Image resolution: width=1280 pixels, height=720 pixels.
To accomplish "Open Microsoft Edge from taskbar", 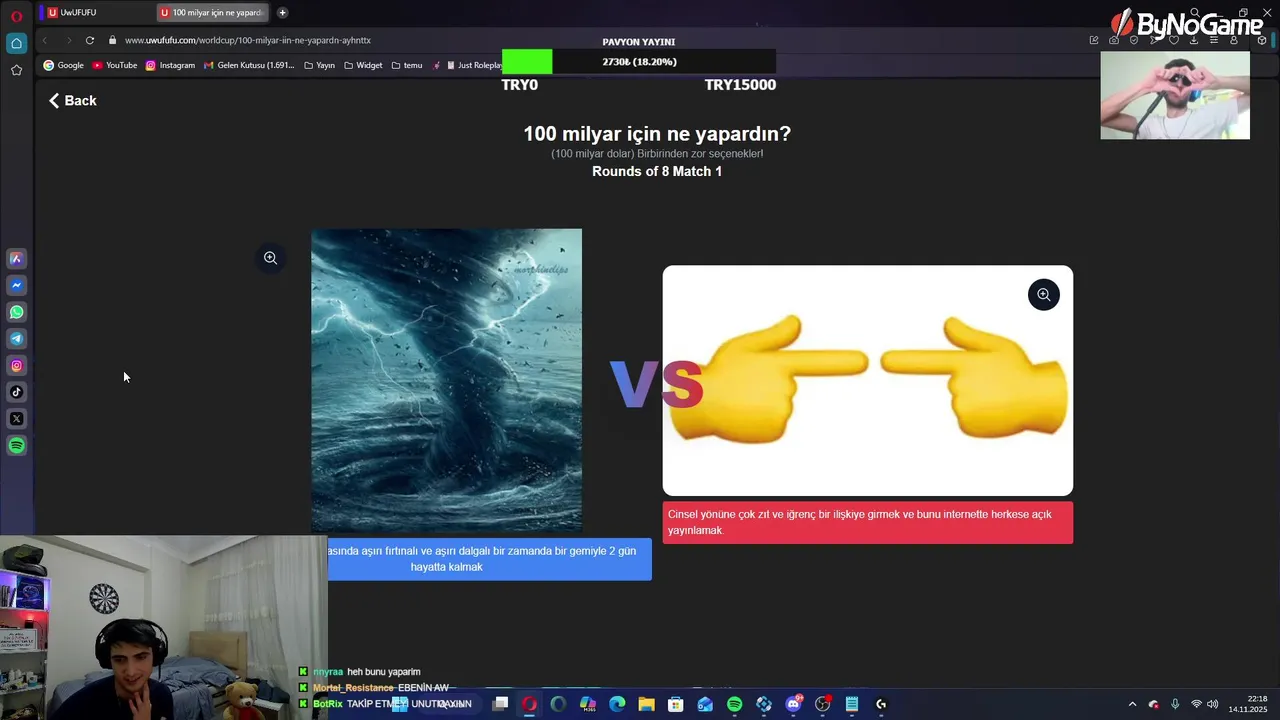I will [617, 704].
